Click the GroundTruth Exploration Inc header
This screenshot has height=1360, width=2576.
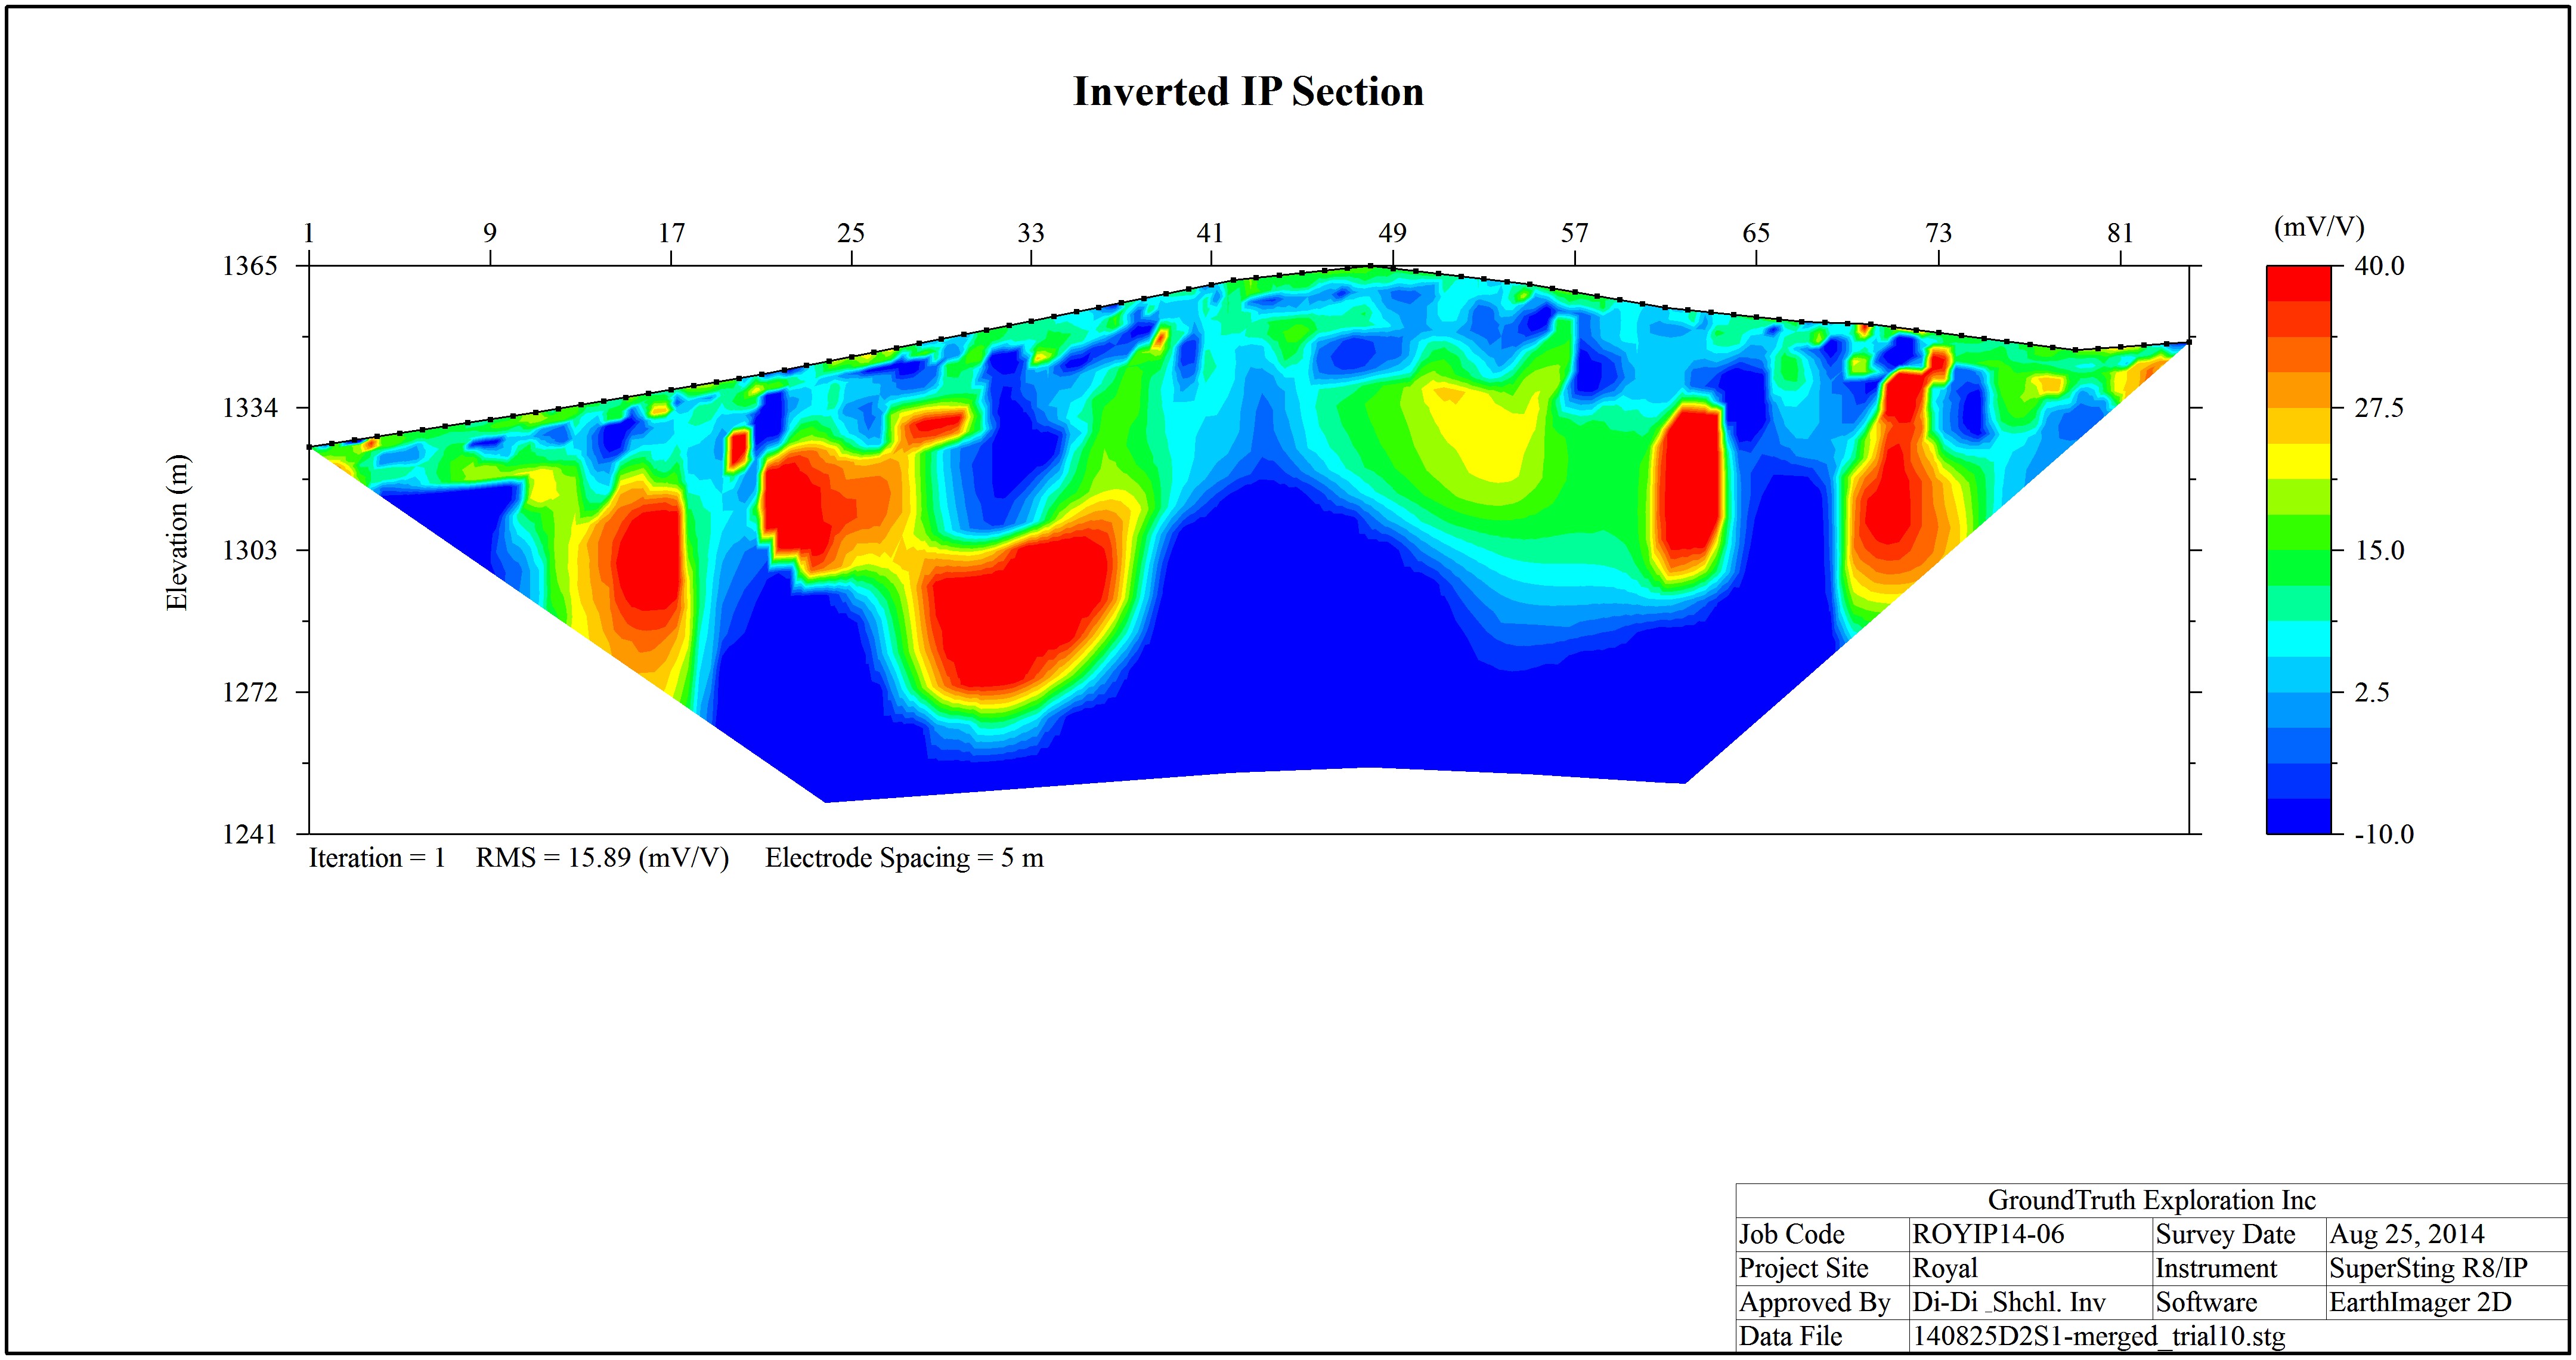[2151, 1200]
